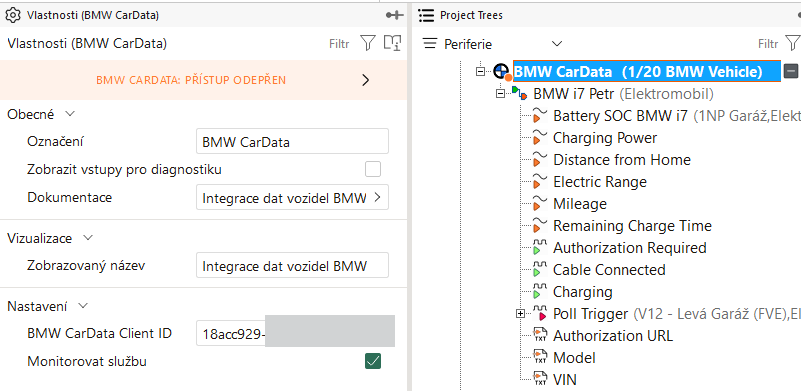Open the BMW CARDATA: PŘÍSTUP ODEPŘEN warning
The height and width of the screenshot is (391, 801).
[x=203, y=80]
